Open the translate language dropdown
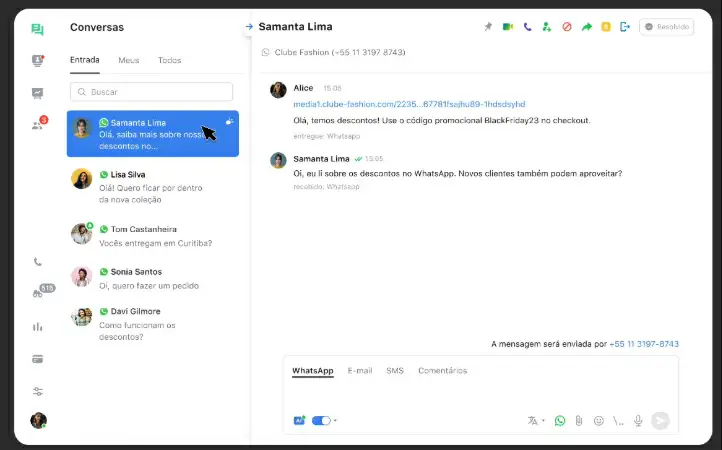This screenshot has width=722, height=450. click(x=536, y=421)
